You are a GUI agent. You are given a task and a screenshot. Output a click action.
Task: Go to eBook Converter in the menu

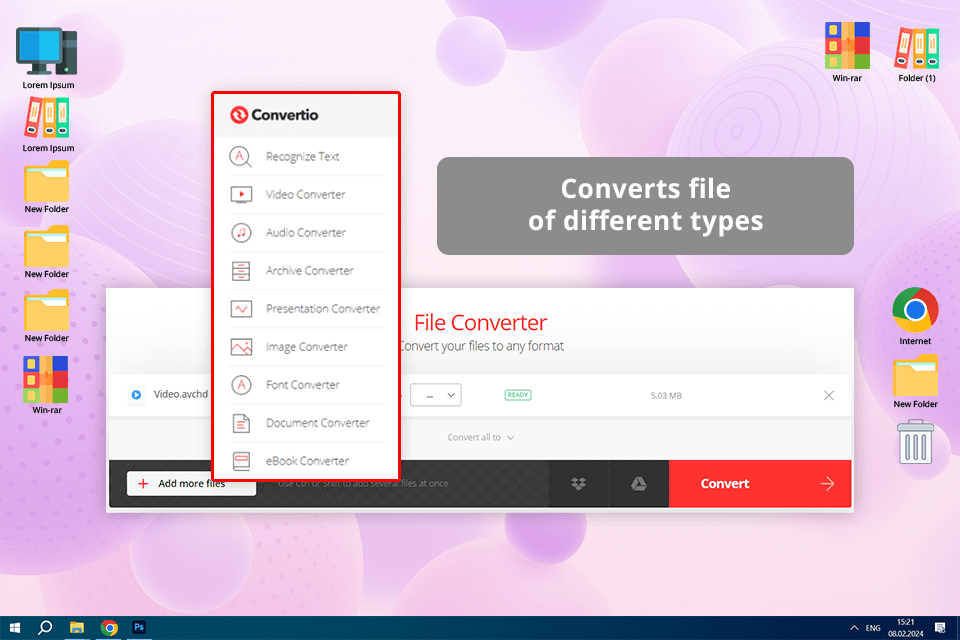306,461
